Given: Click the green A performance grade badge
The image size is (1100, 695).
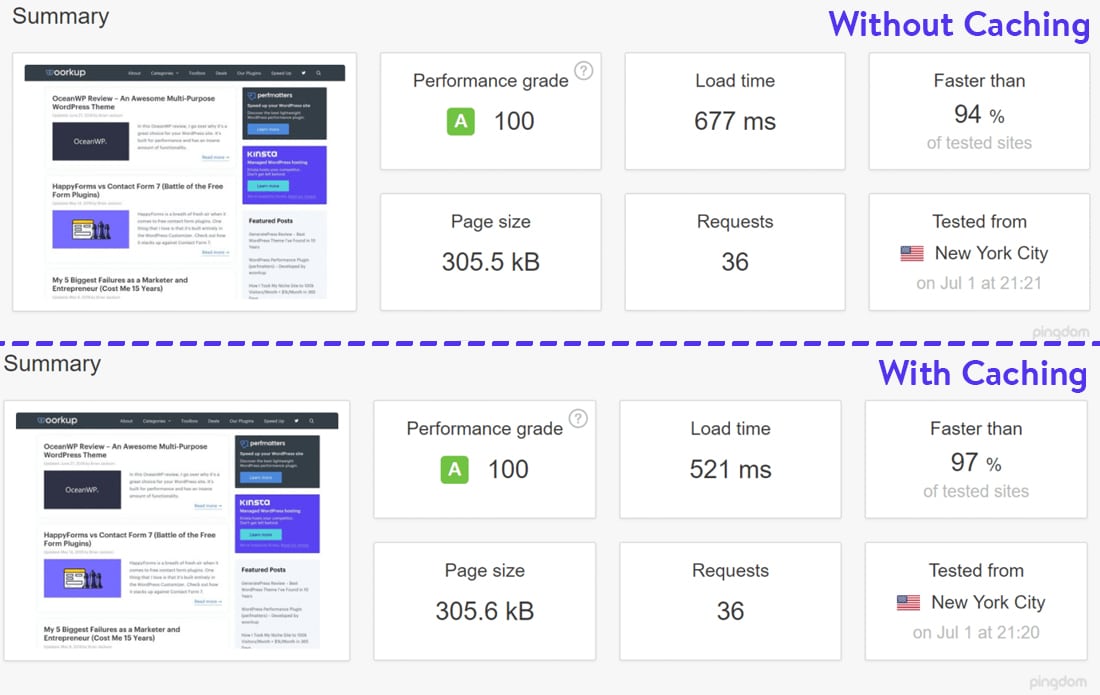Looking at the screenshot, I should click(460, 121).
